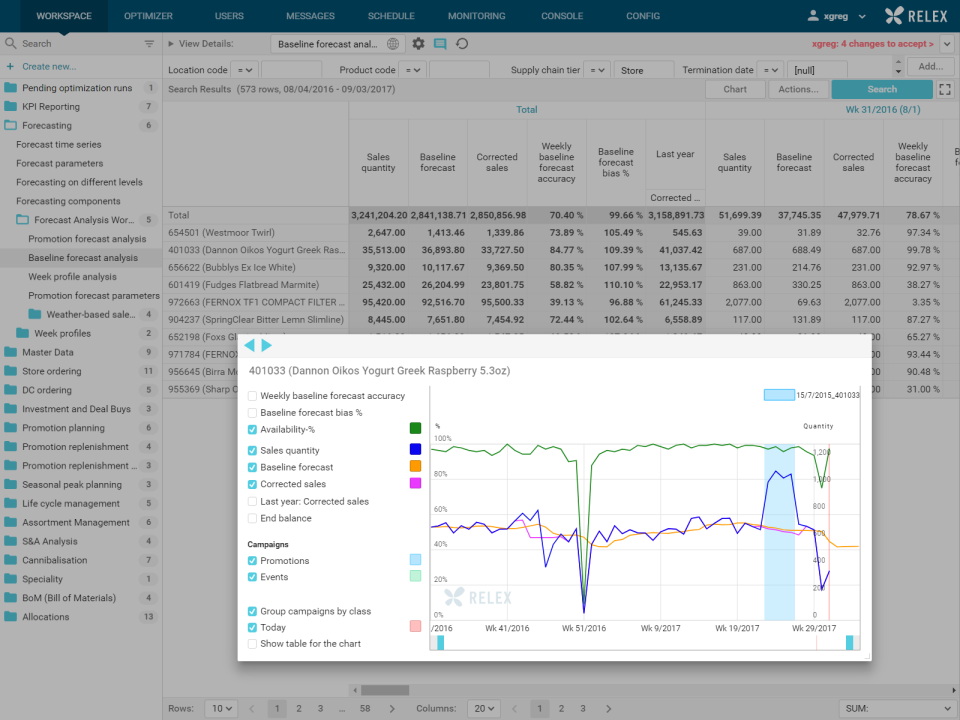Check Show table for the chart
The image size is (960, 720).
tap(253, 644)
